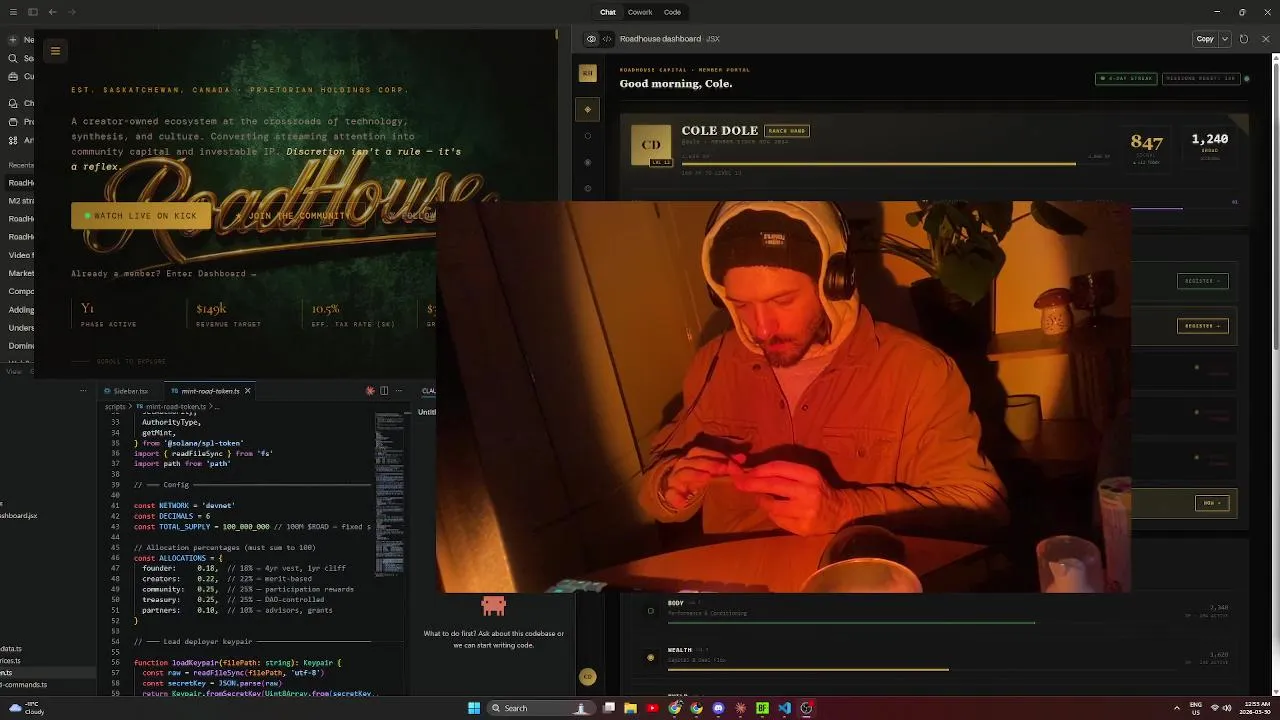The width and height of the screenshot is (1280, 720).
Task: Open the editor more actions ellipsis
Action: coord(398,391)
